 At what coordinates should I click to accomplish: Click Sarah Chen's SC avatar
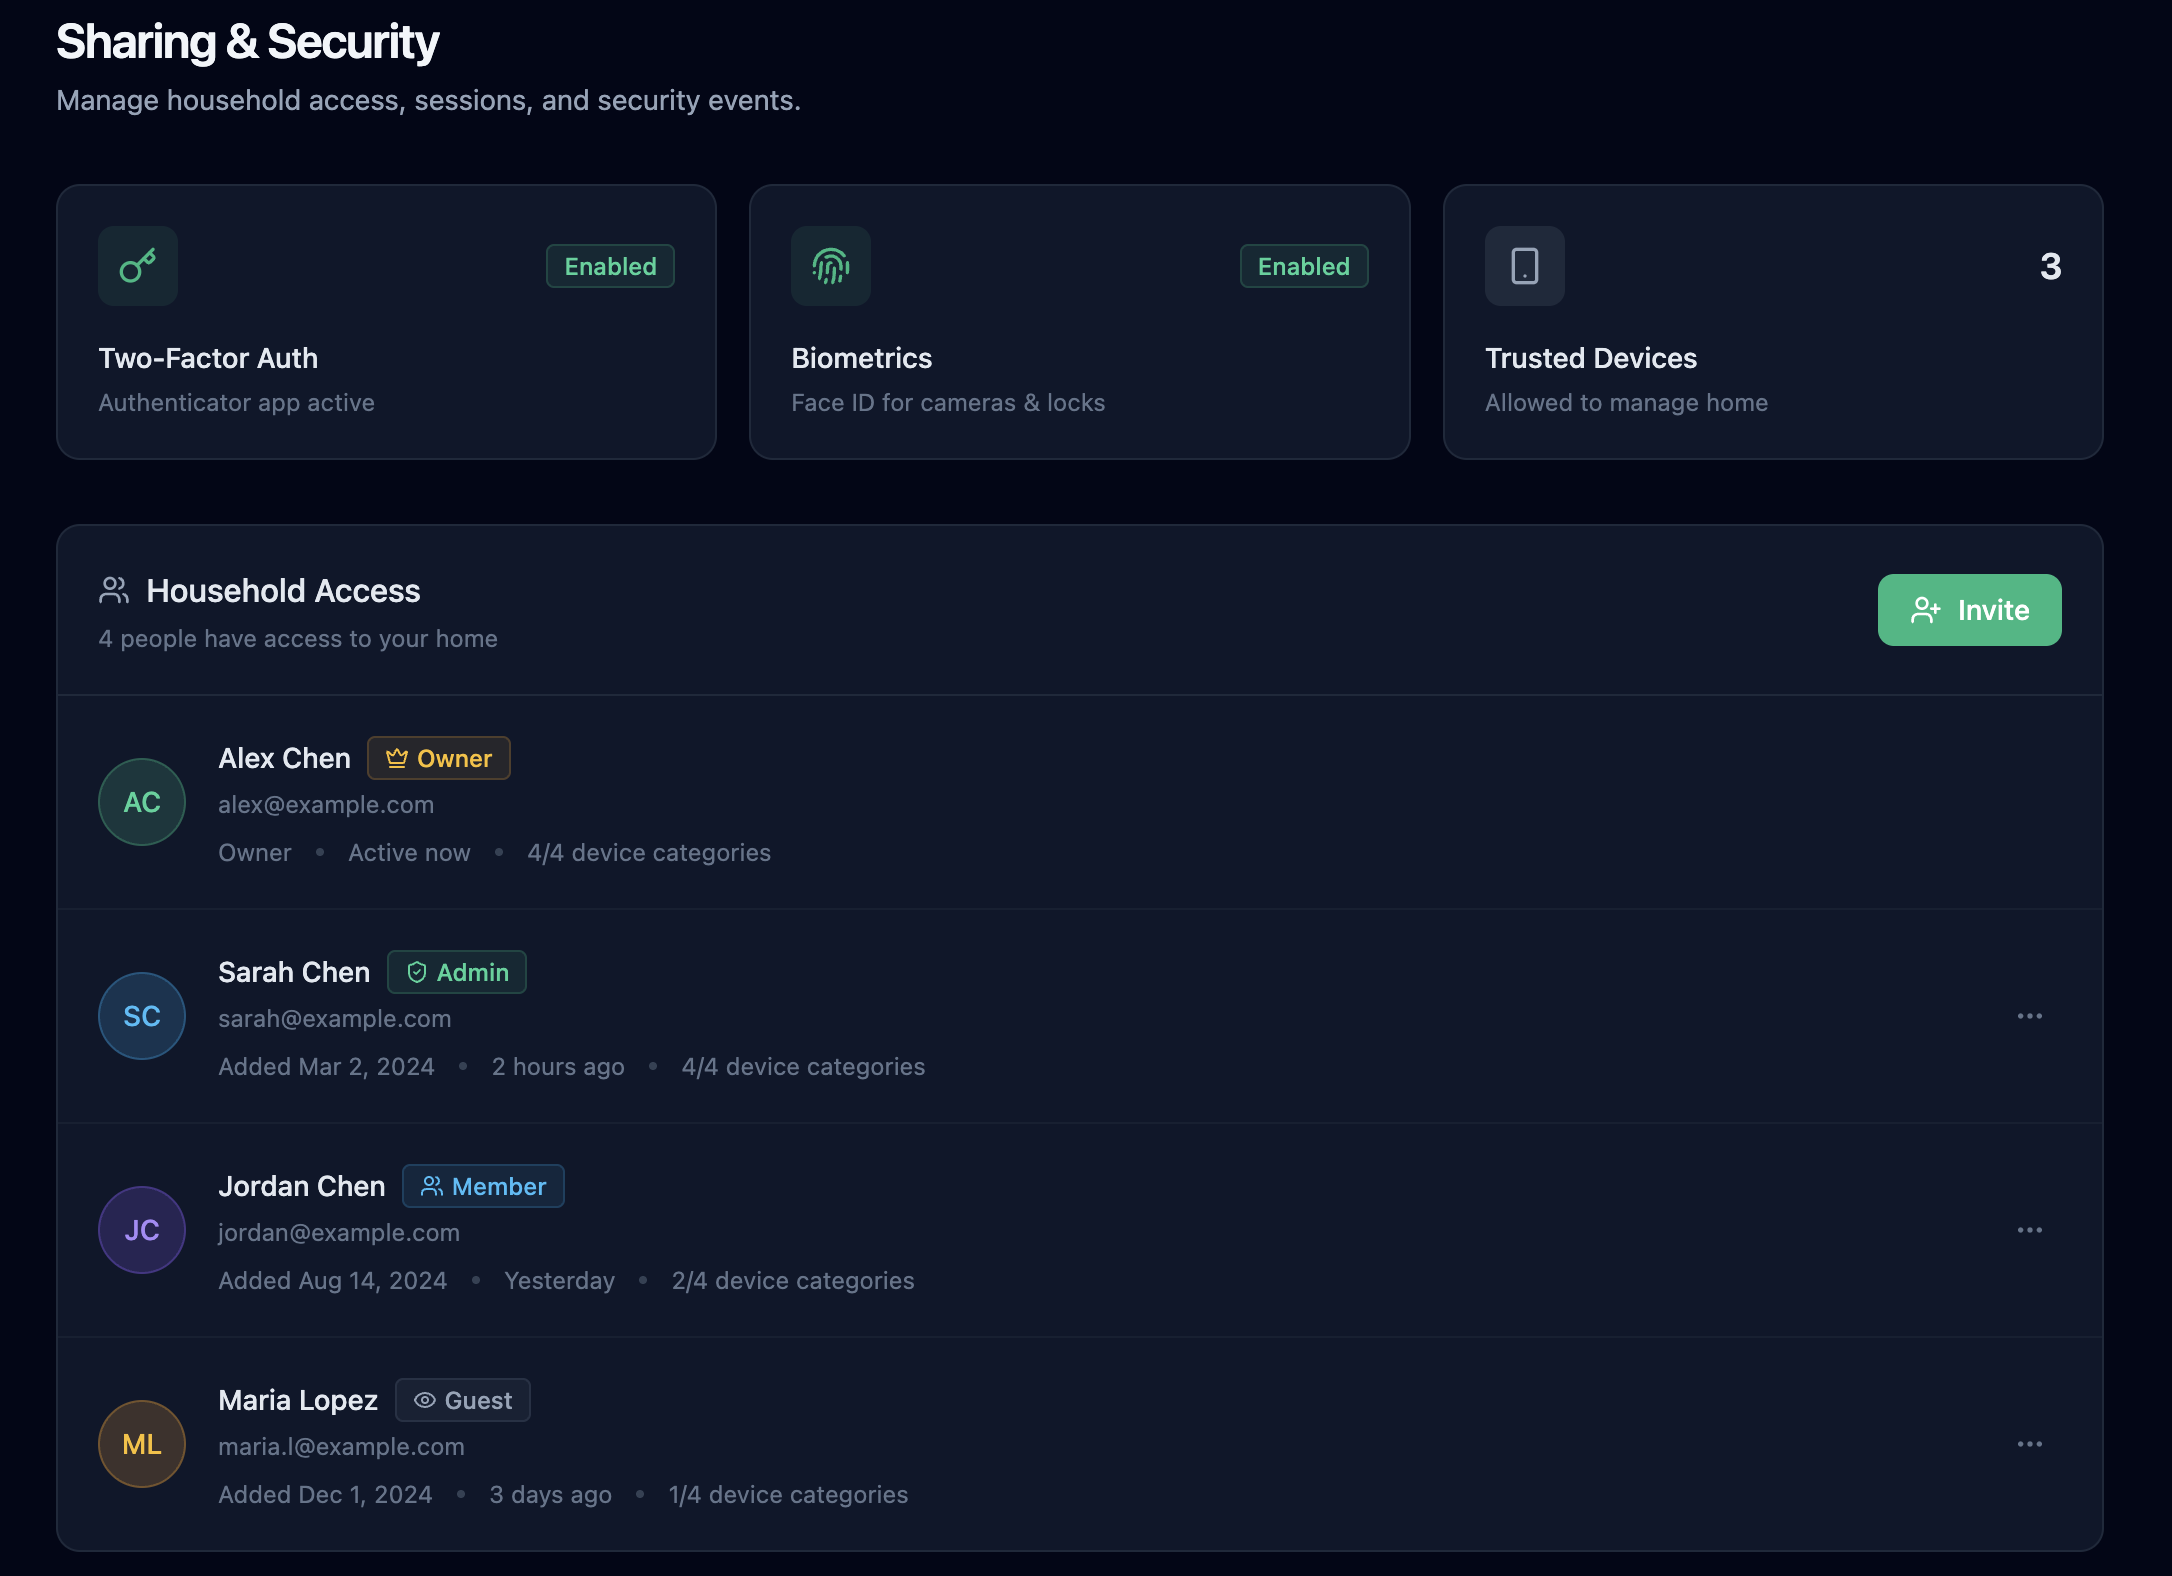(x=142, y=1016)
